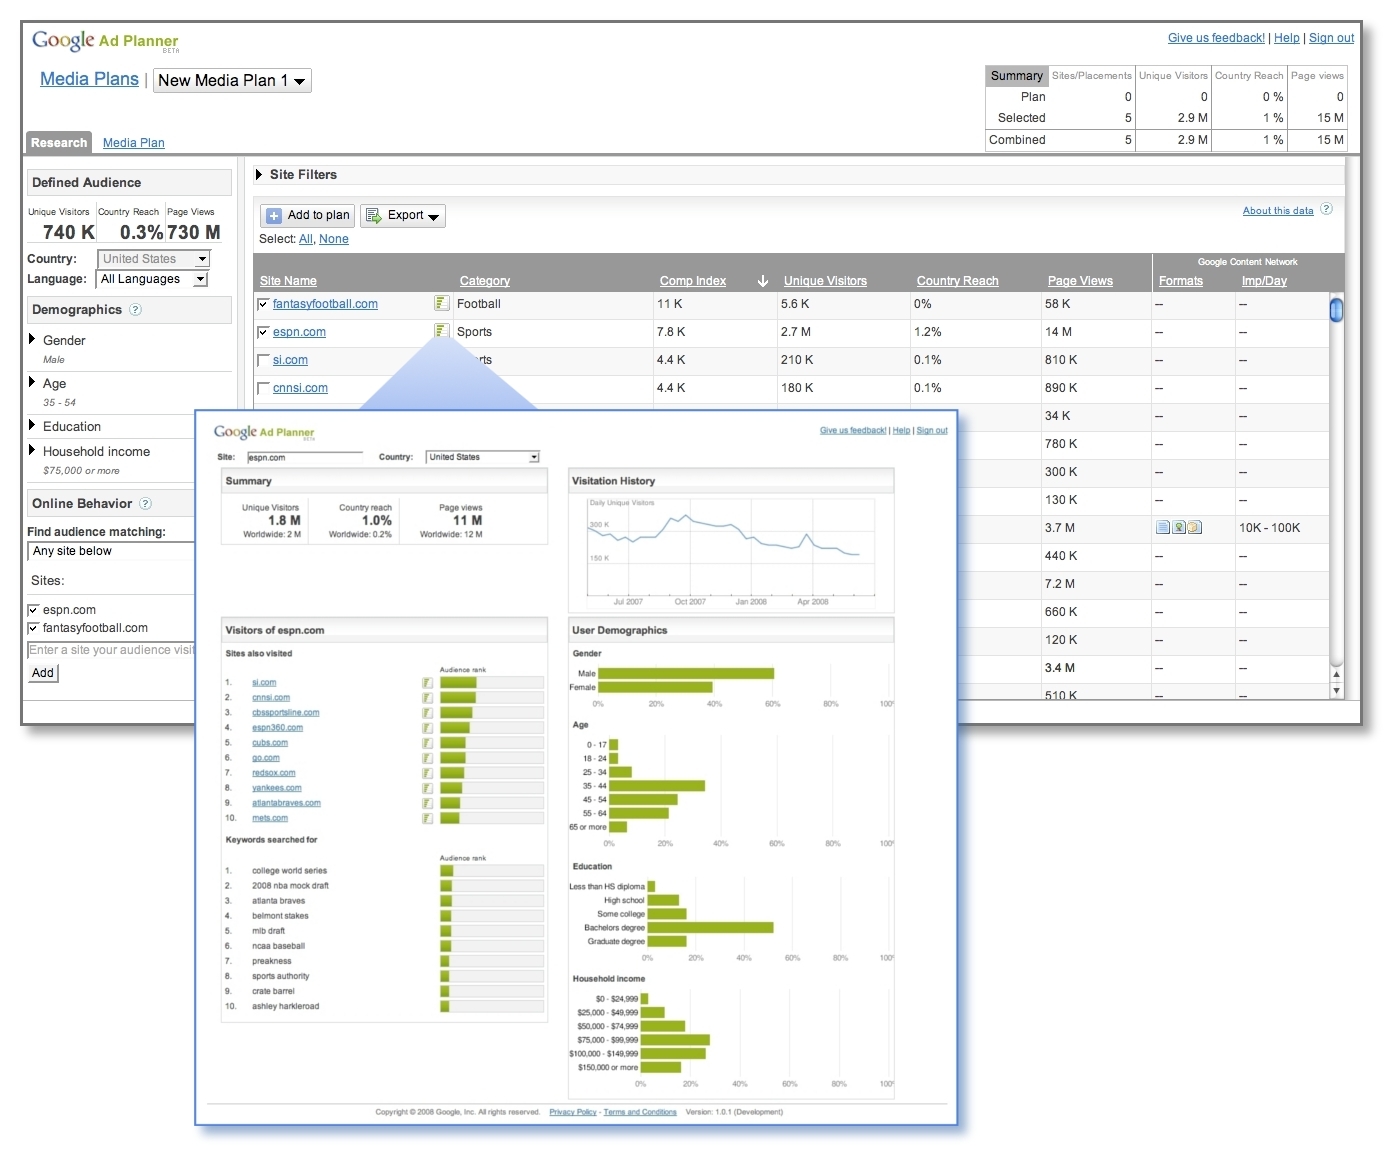
Task: Select the Research tab
Action: pyautogui.click(x=59, y=143)
